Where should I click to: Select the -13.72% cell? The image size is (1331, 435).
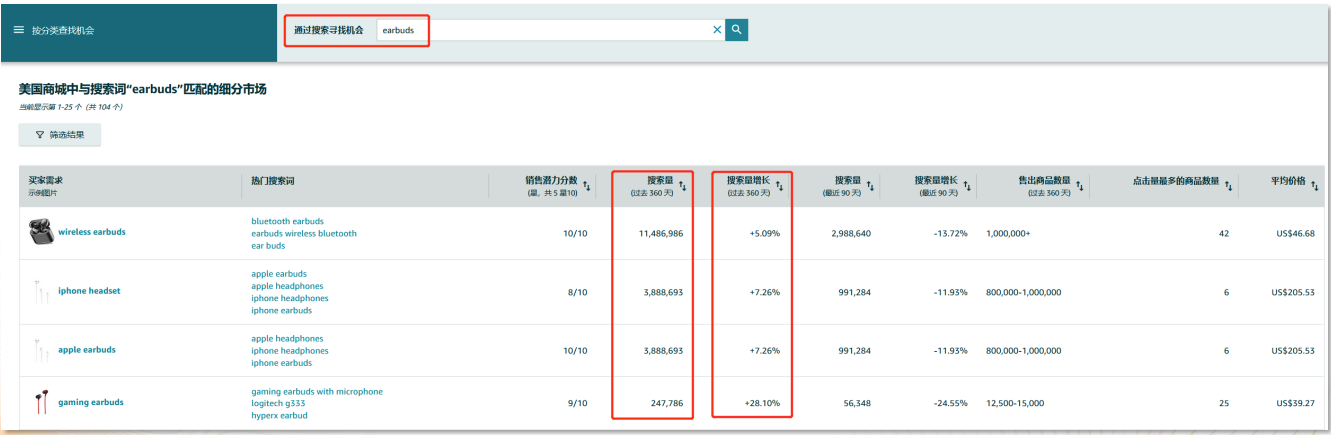(949, 233)
